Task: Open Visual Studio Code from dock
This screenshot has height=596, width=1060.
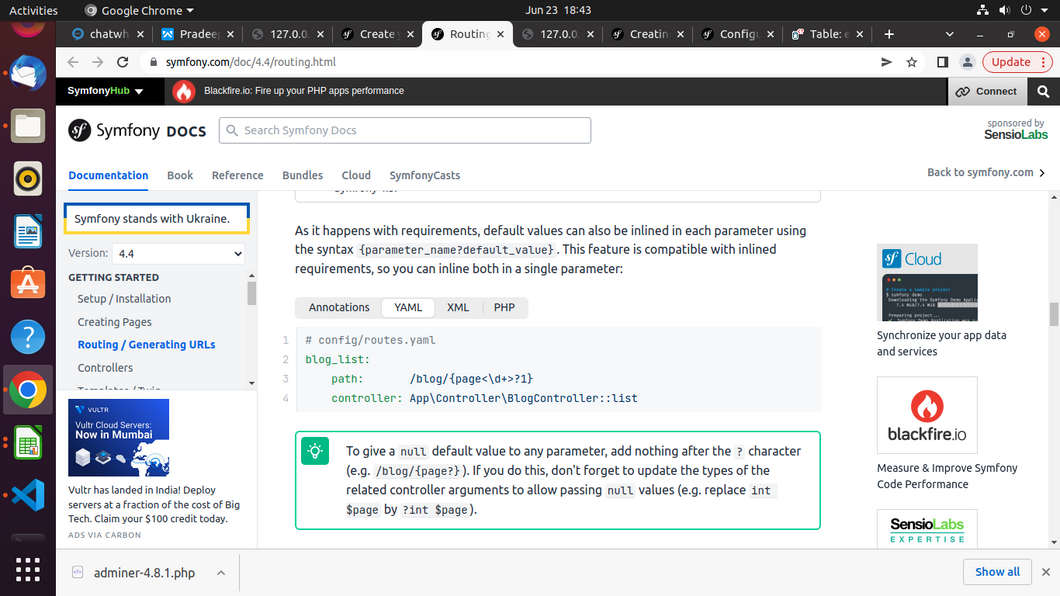Action: (28, 495)
